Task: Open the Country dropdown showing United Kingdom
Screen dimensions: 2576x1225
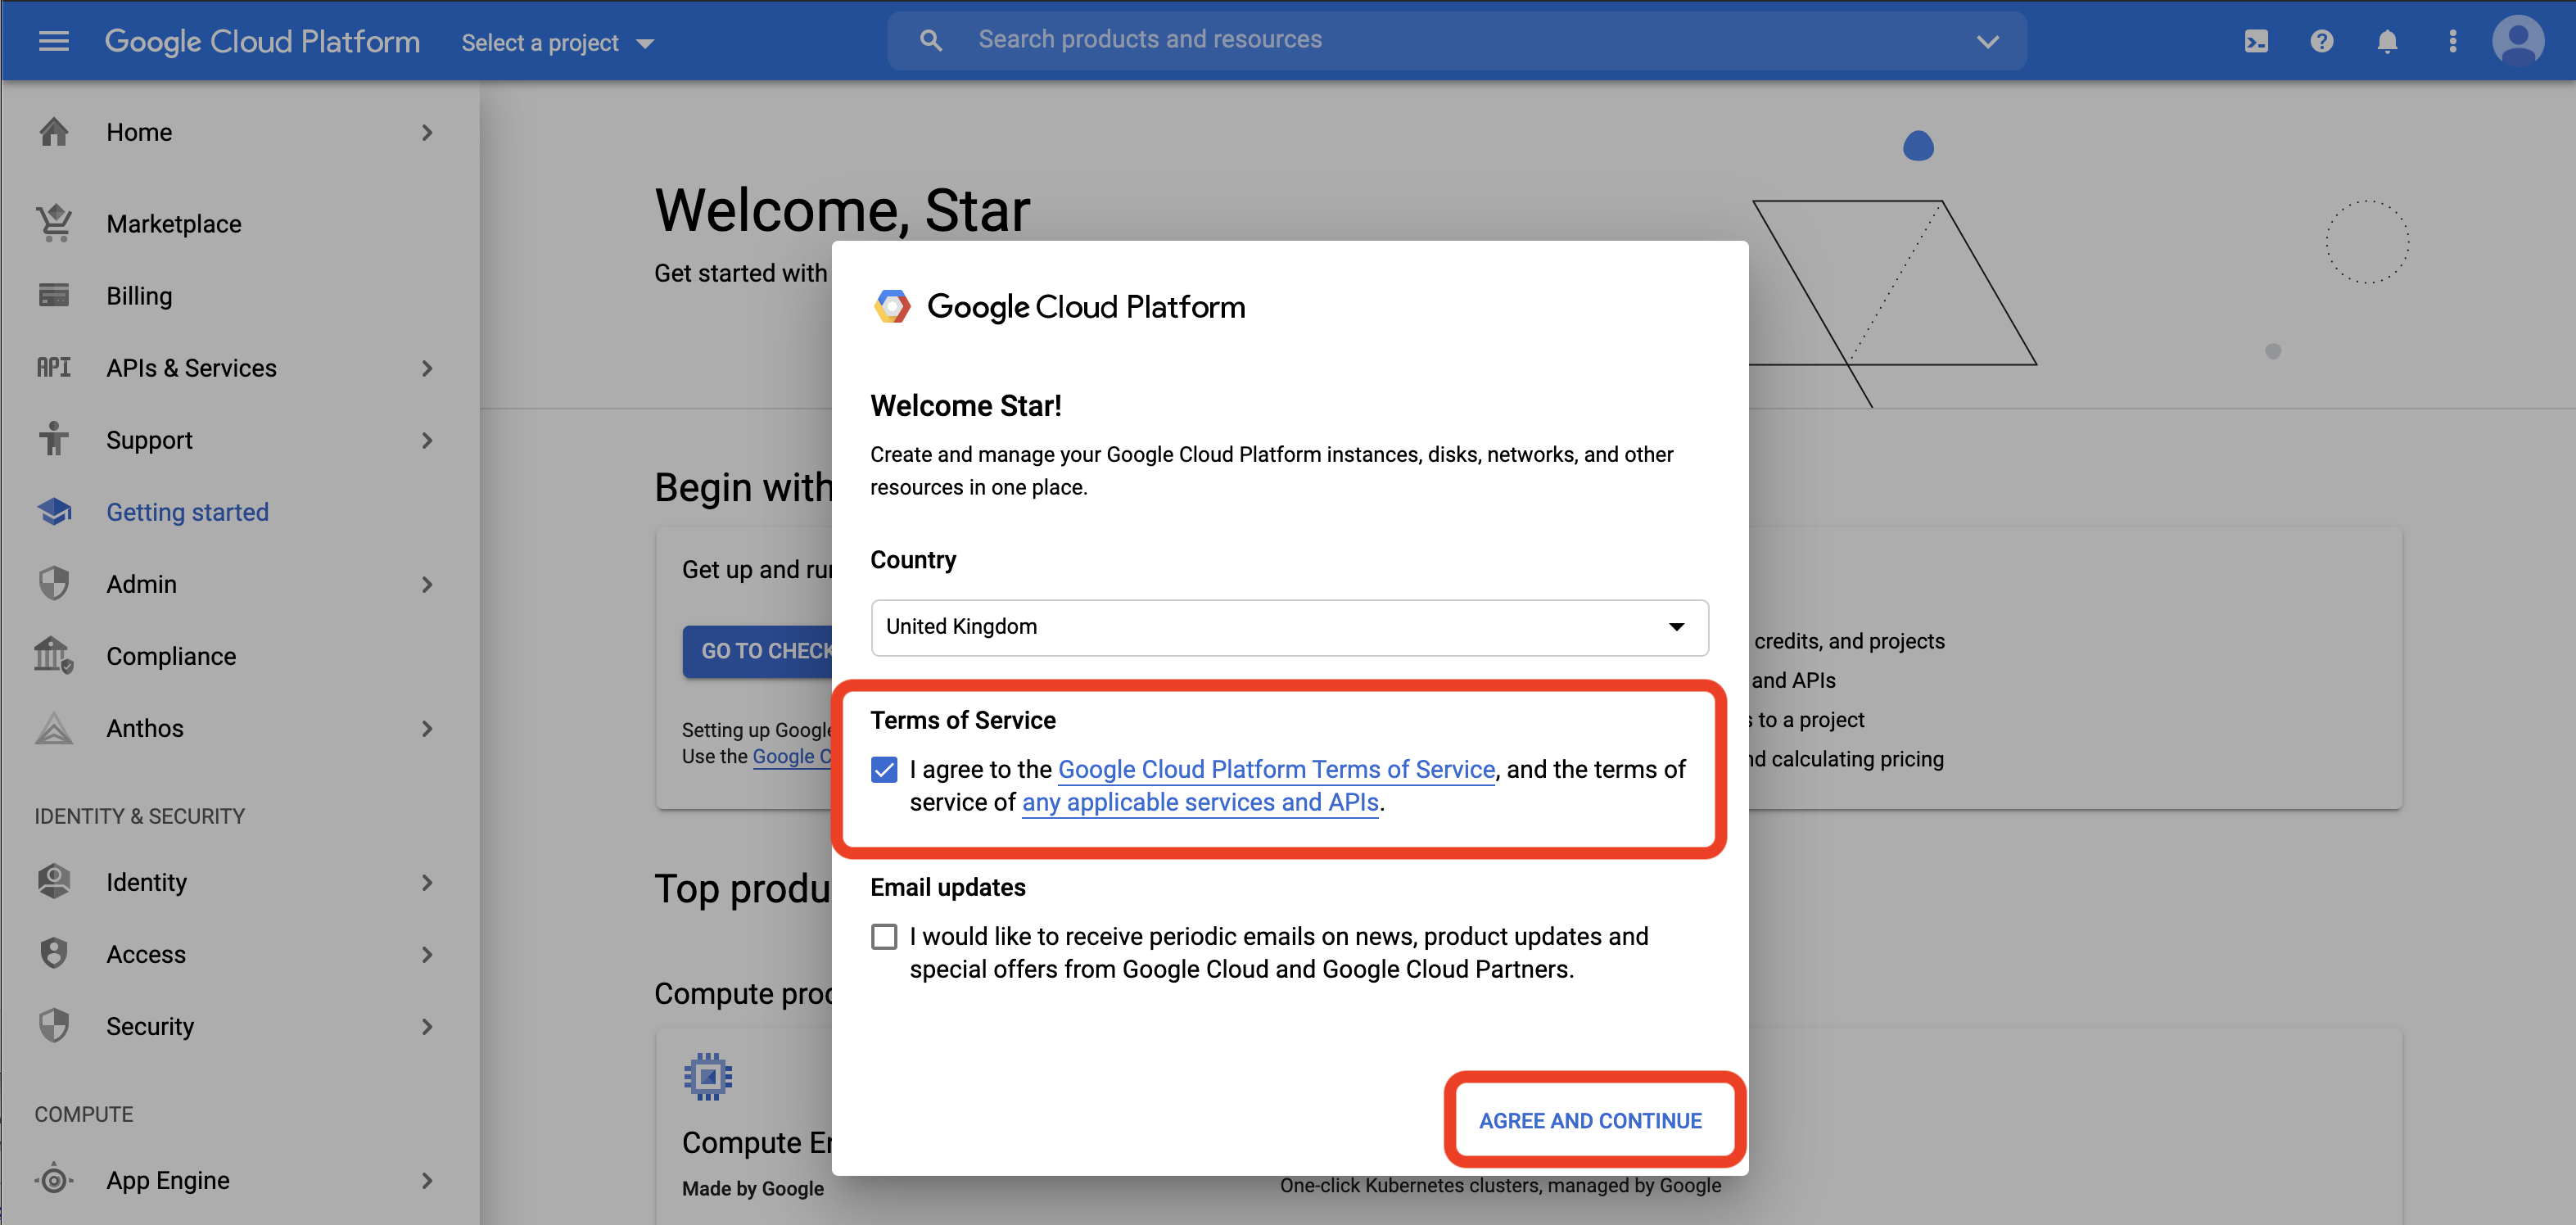Action: (x=1289, y=627)
